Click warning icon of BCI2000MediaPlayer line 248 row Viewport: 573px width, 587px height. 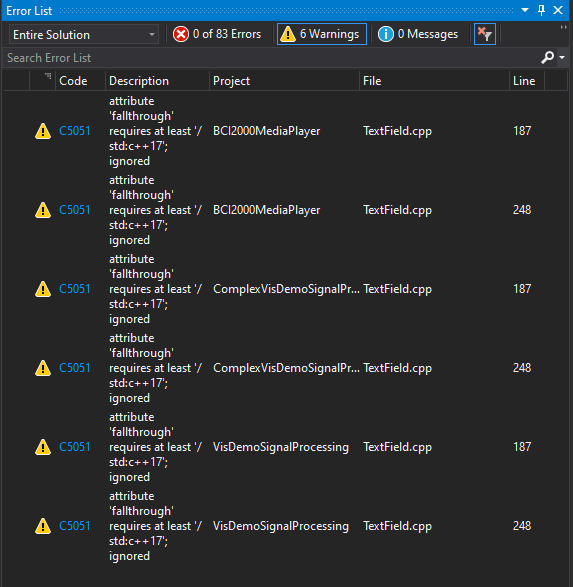click(43, 210)
